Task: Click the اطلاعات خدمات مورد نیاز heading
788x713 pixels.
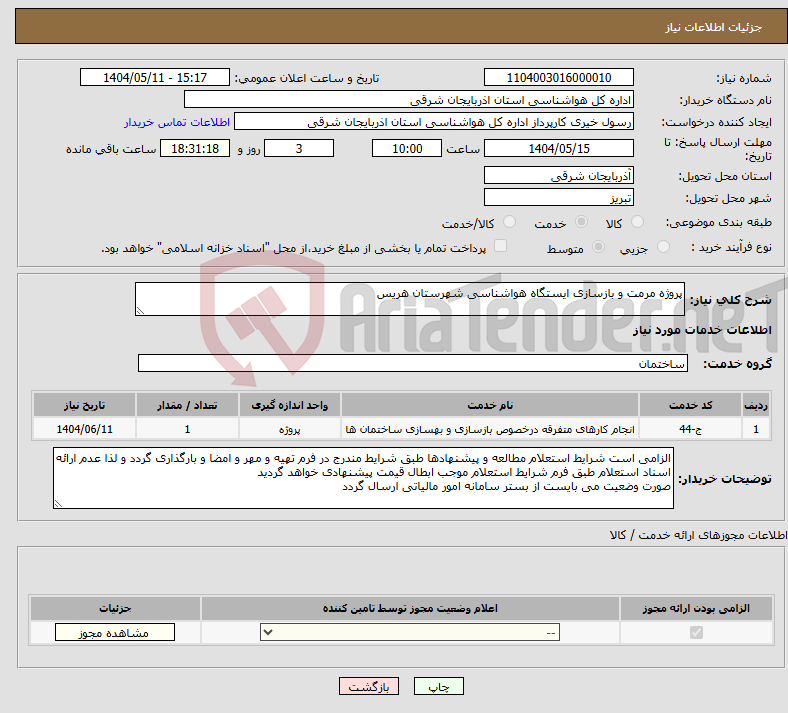Action: pyautogui.click(x=702, y=330)
